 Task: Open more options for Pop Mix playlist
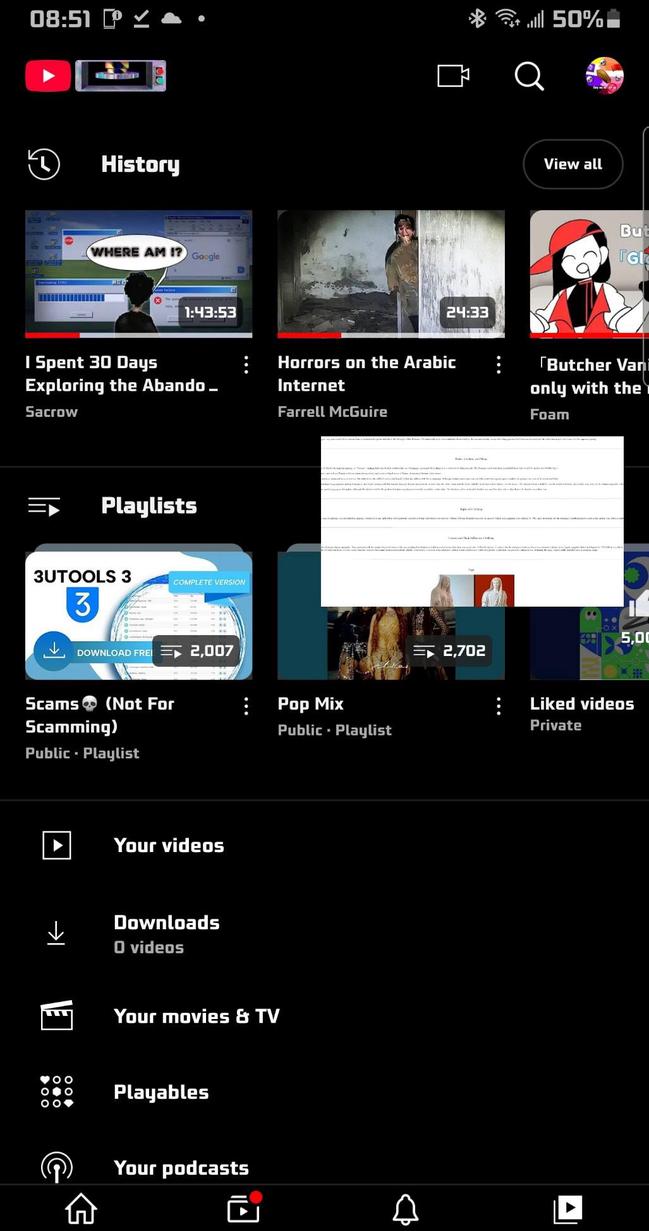tap(498, 706)
